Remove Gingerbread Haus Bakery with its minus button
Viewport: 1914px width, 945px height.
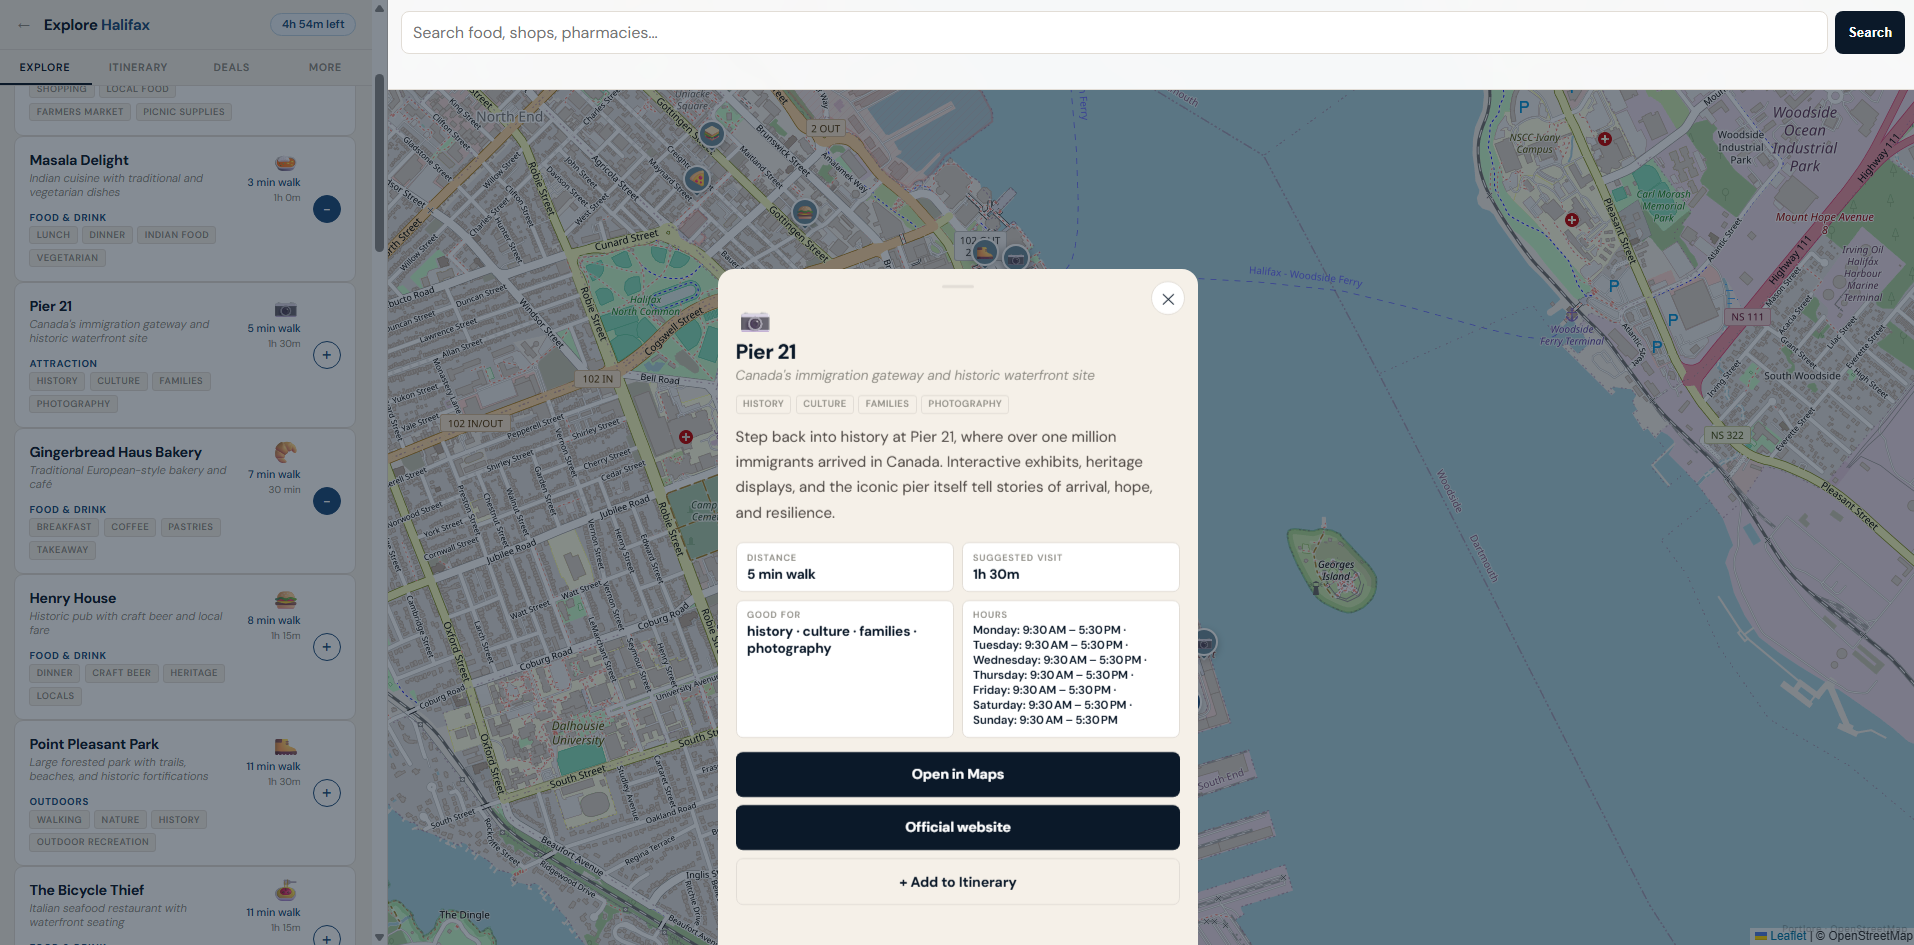point(327,501)
